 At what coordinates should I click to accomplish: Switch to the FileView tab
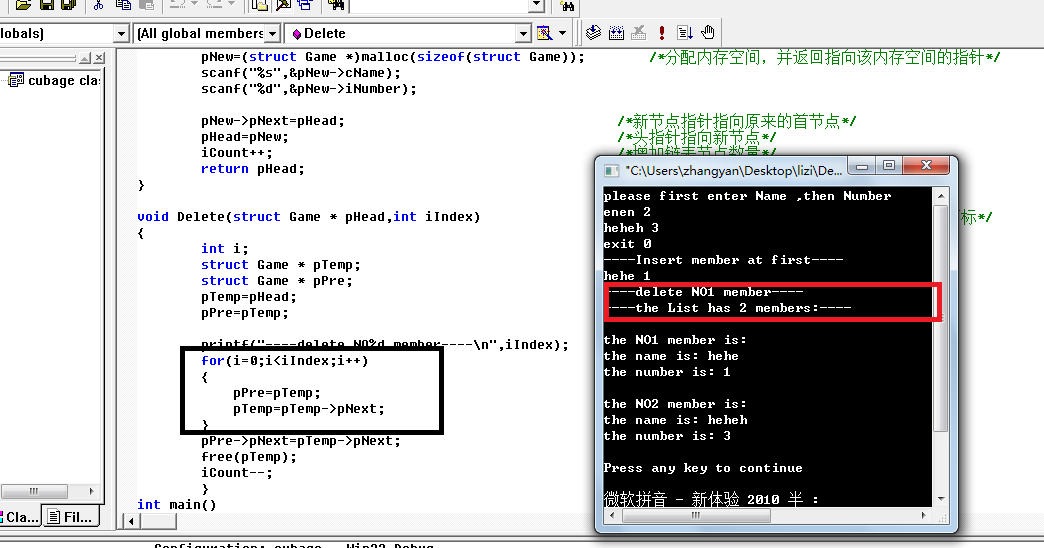(71, 516)
